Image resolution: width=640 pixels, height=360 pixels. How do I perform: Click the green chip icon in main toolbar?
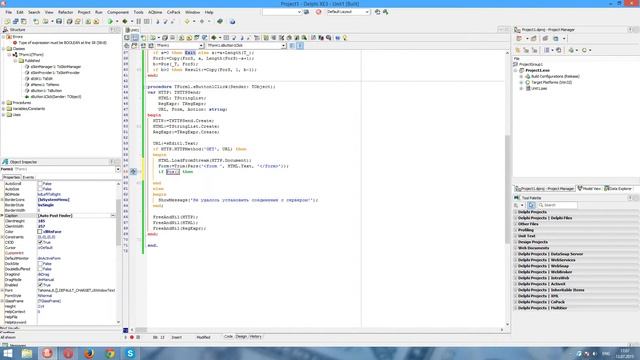tap(220, 21)
